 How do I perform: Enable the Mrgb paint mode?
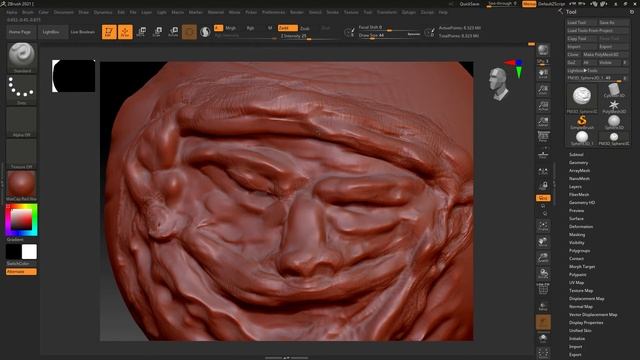point(231,28)
